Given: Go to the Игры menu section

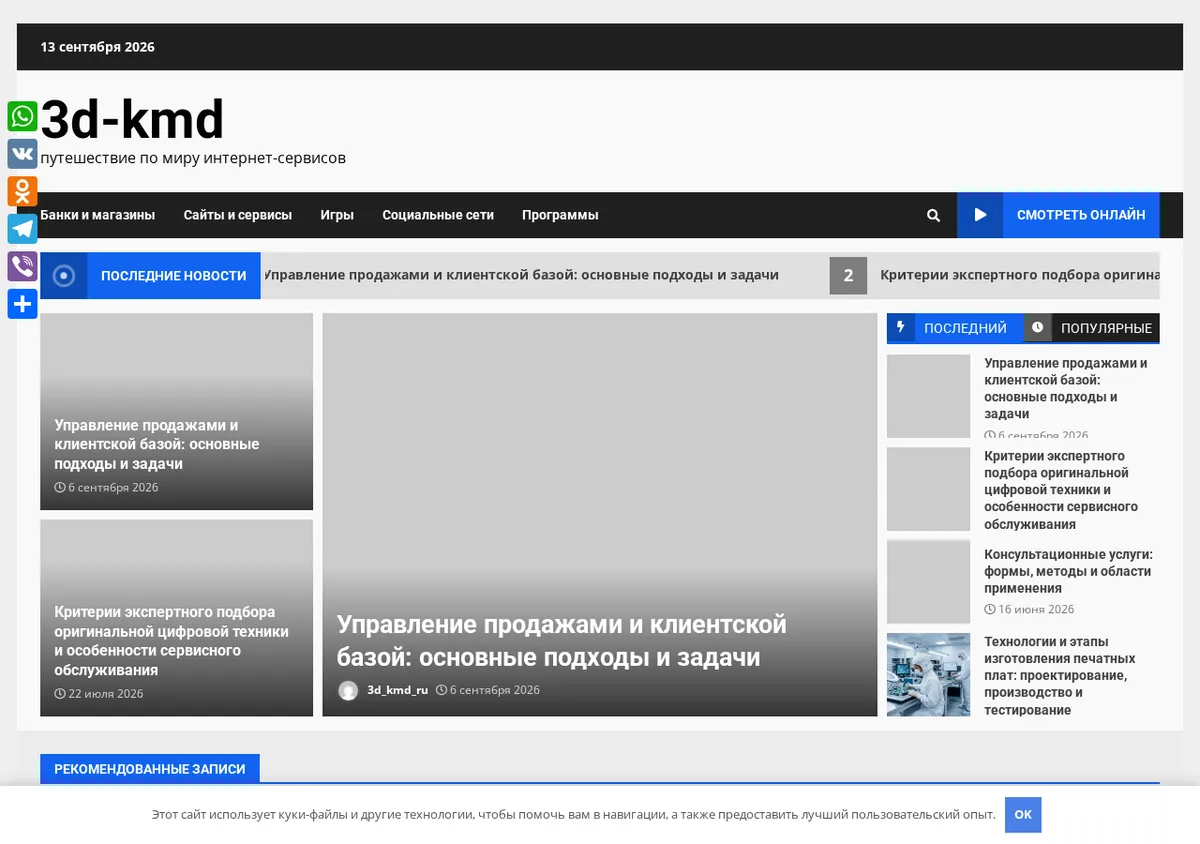Looking at the screenshot, I should pos(337,215).
